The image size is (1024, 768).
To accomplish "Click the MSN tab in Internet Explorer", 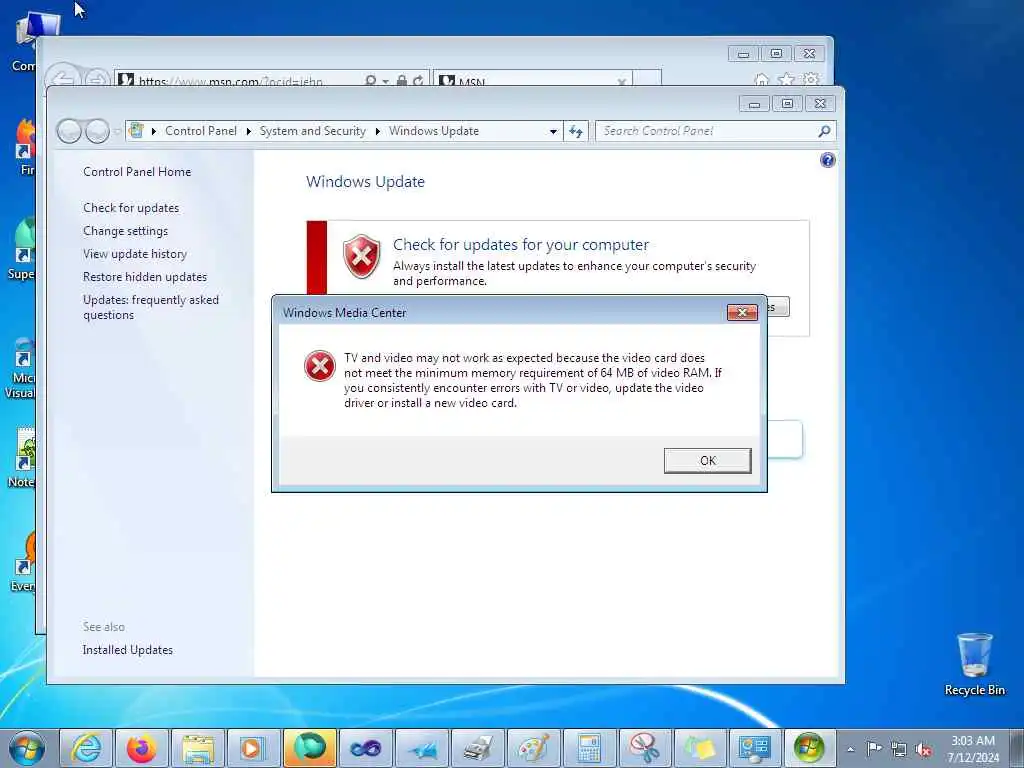I will click(x=532, y=80).
